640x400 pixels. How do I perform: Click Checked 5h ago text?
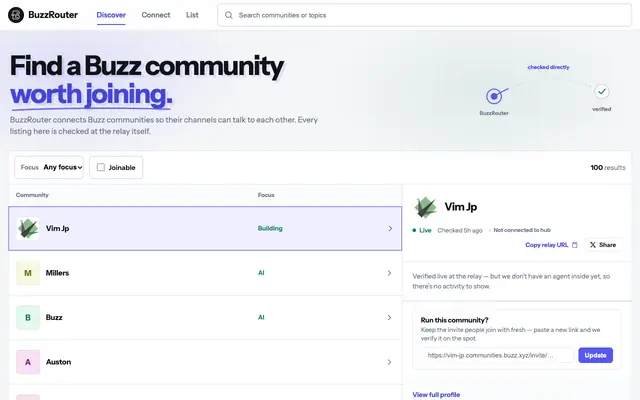460,230
